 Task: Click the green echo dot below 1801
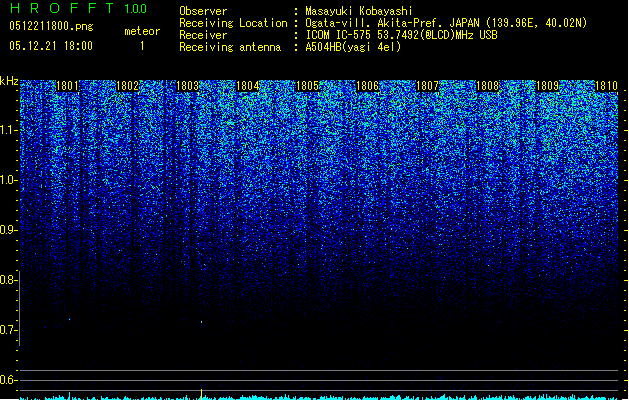(x=69, y=319)
